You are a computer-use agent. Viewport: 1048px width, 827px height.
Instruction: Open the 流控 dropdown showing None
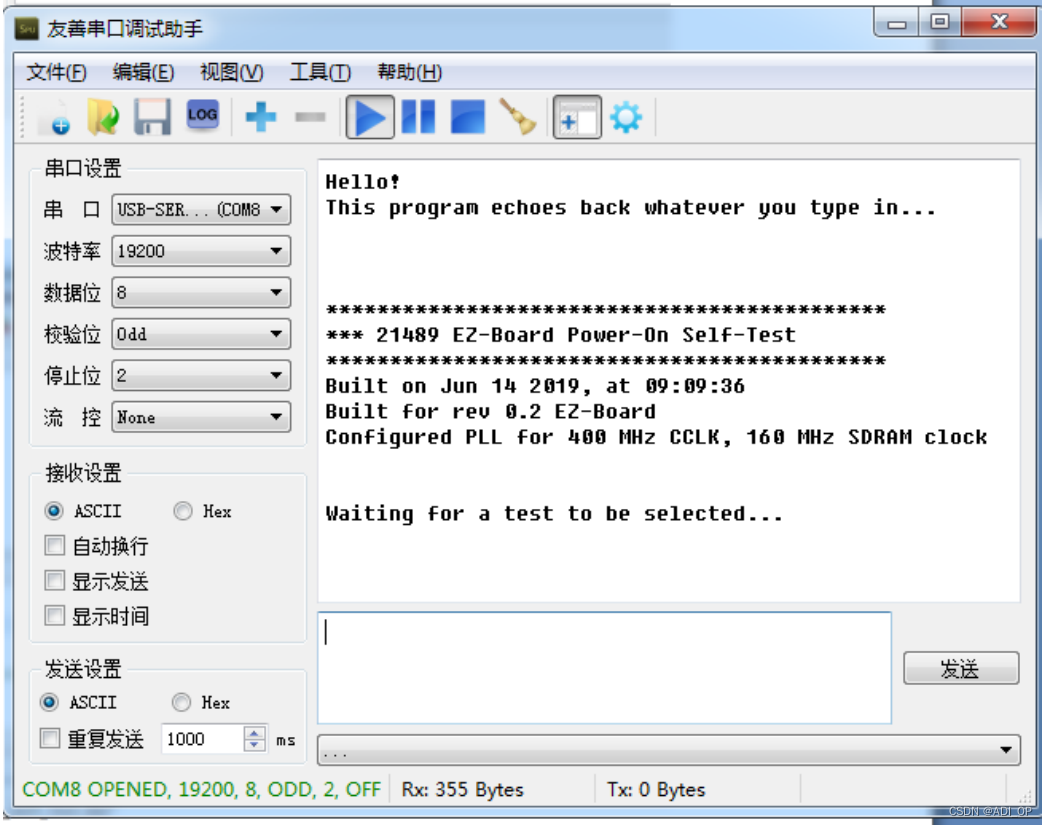(x=201, y=417)
